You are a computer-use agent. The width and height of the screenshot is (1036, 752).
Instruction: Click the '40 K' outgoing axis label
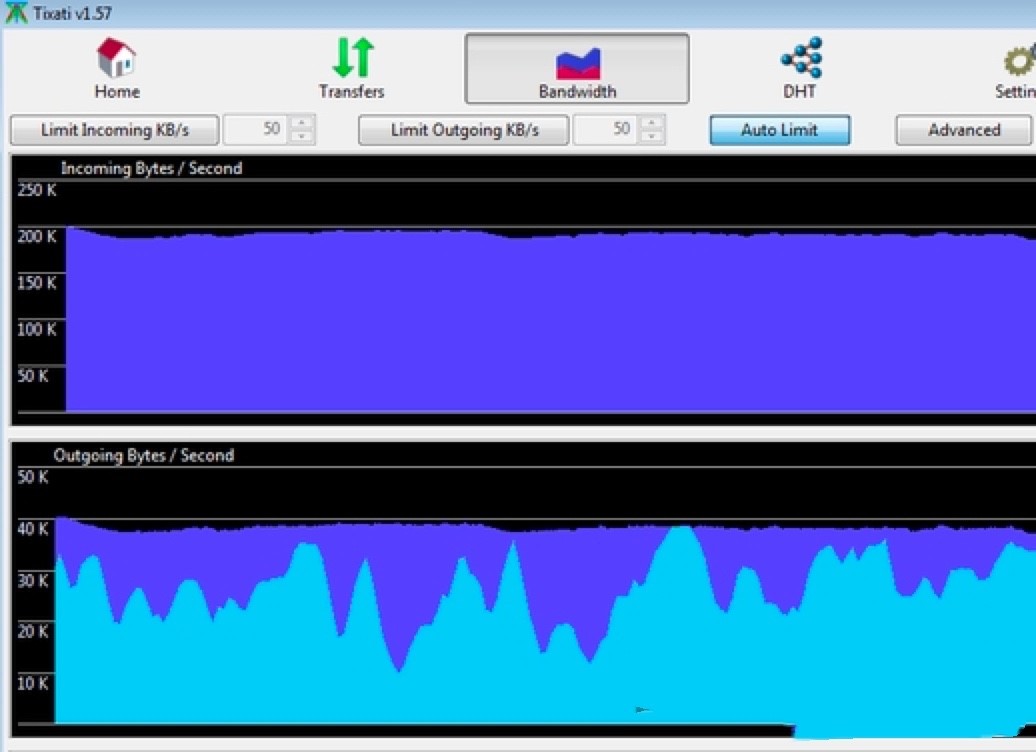33,529
